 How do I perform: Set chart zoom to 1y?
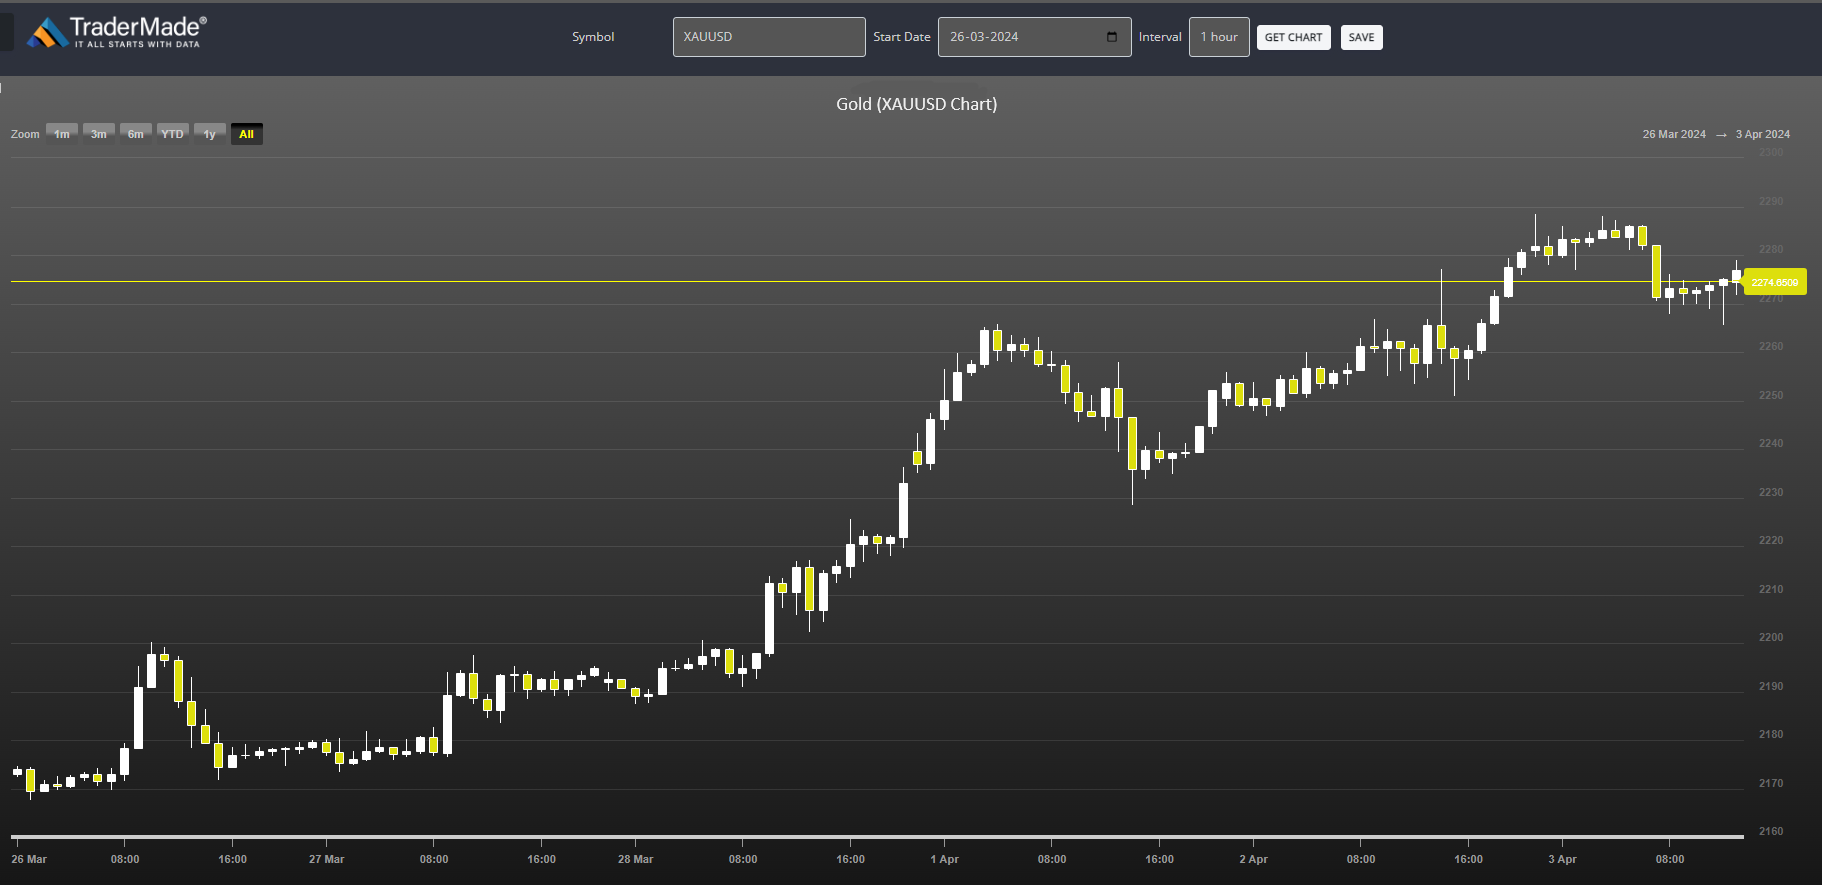(x=210, y=134)
